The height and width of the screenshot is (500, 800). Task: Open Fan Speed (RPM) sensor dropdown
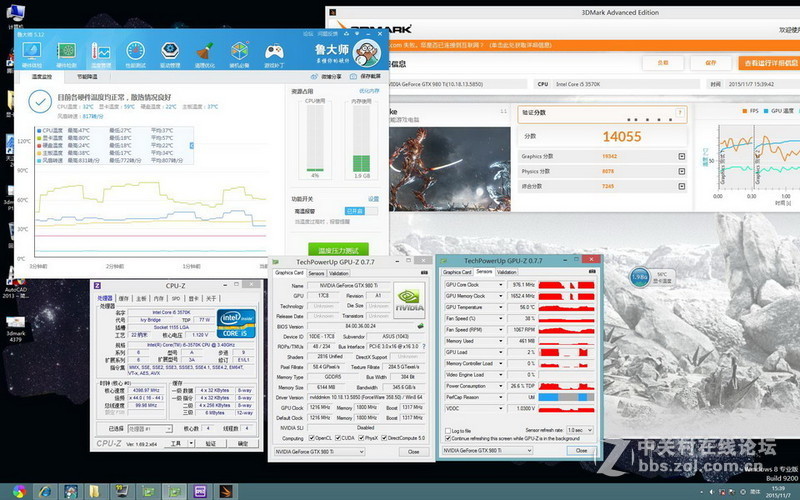pyautogui.click(x=501, y=330)
